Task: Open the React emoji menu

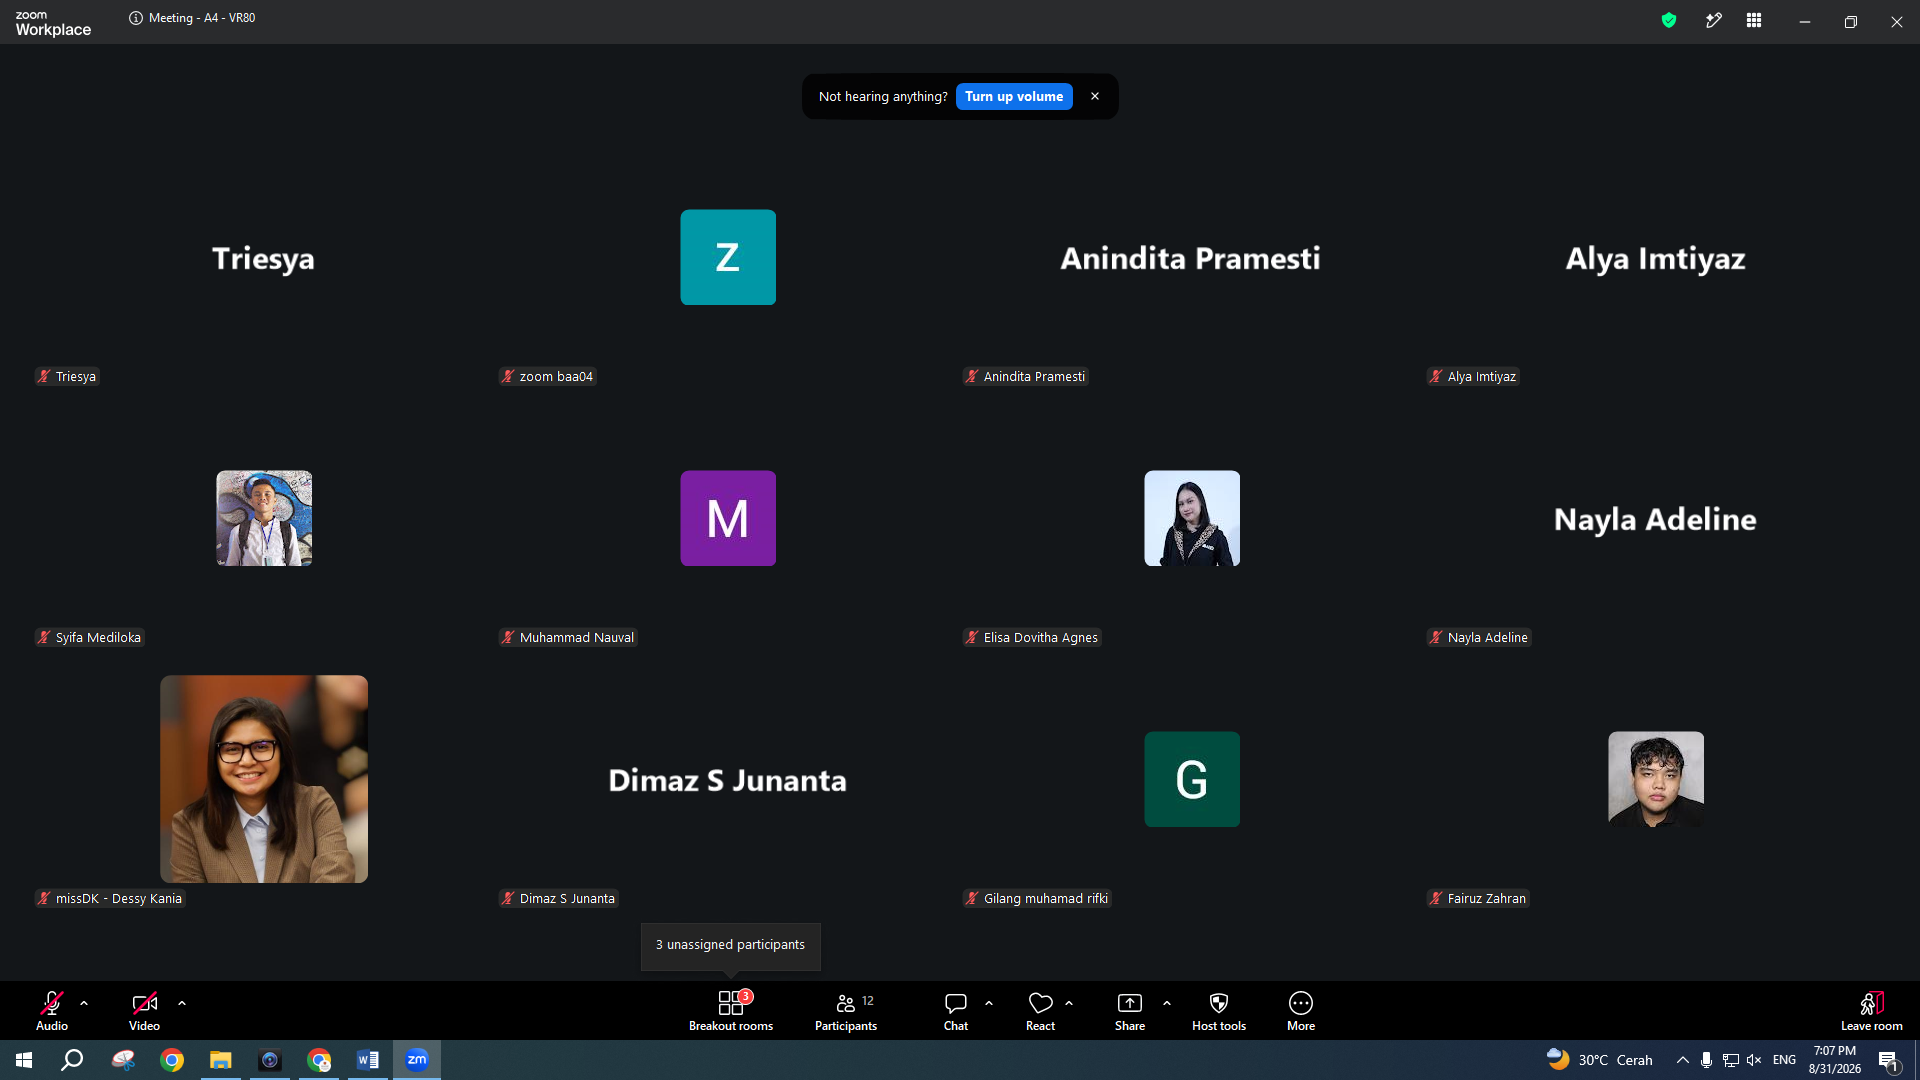Action: 1040,1010
